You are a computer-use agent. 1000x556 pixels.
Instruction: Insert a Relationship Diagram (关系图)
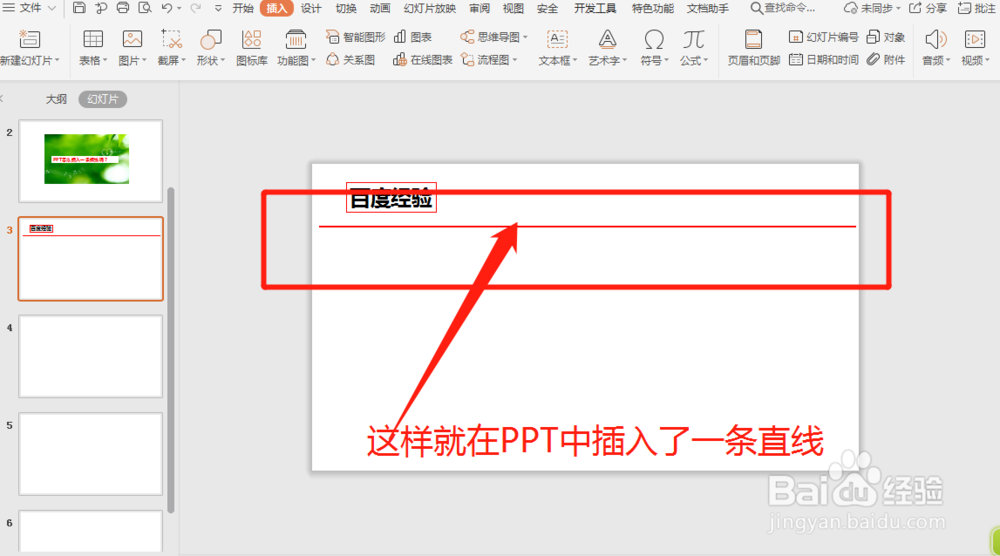click(350, 60)
